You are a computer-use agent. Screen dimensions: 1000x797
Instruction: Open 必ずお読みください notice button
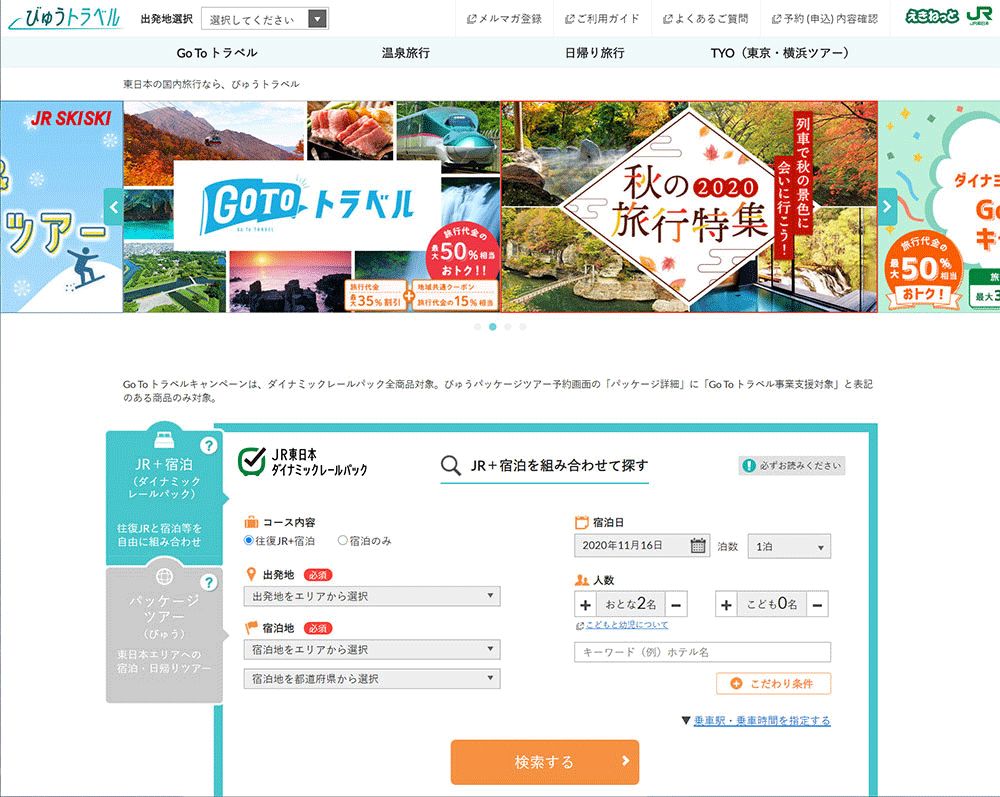coord(792,466)
